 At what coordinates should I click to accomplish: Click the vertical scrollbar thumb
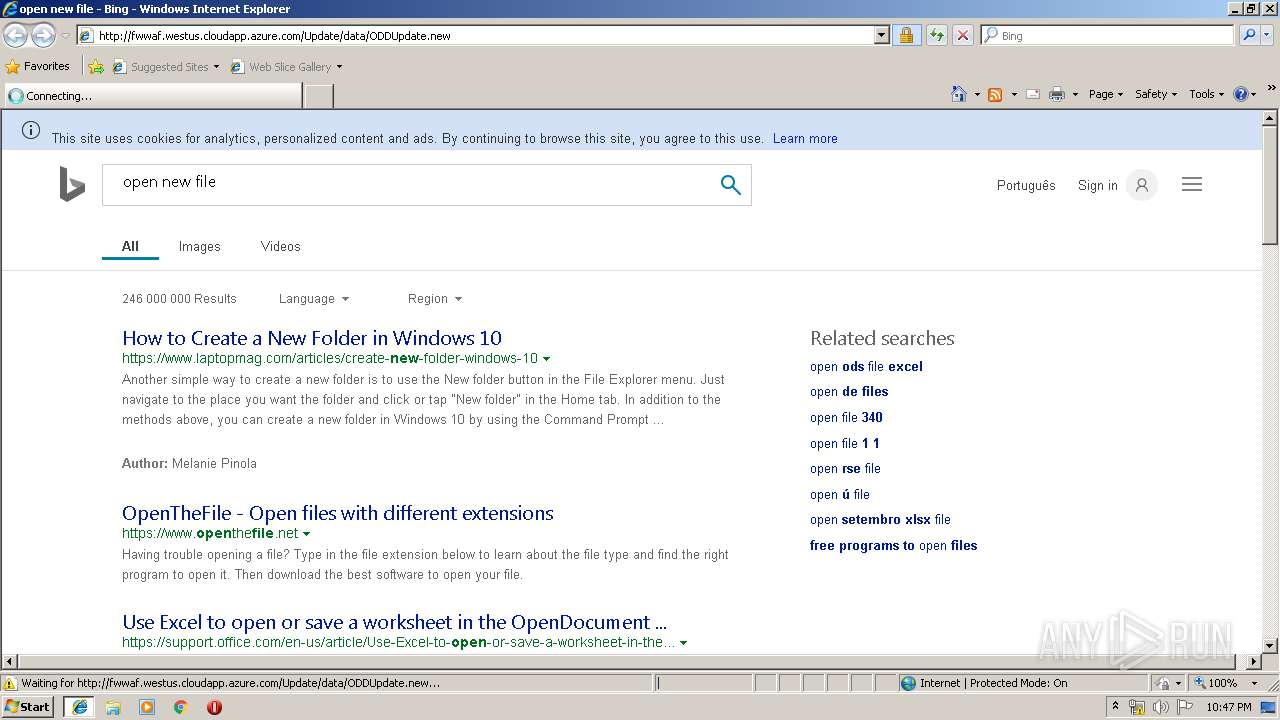coord(1270,185)
